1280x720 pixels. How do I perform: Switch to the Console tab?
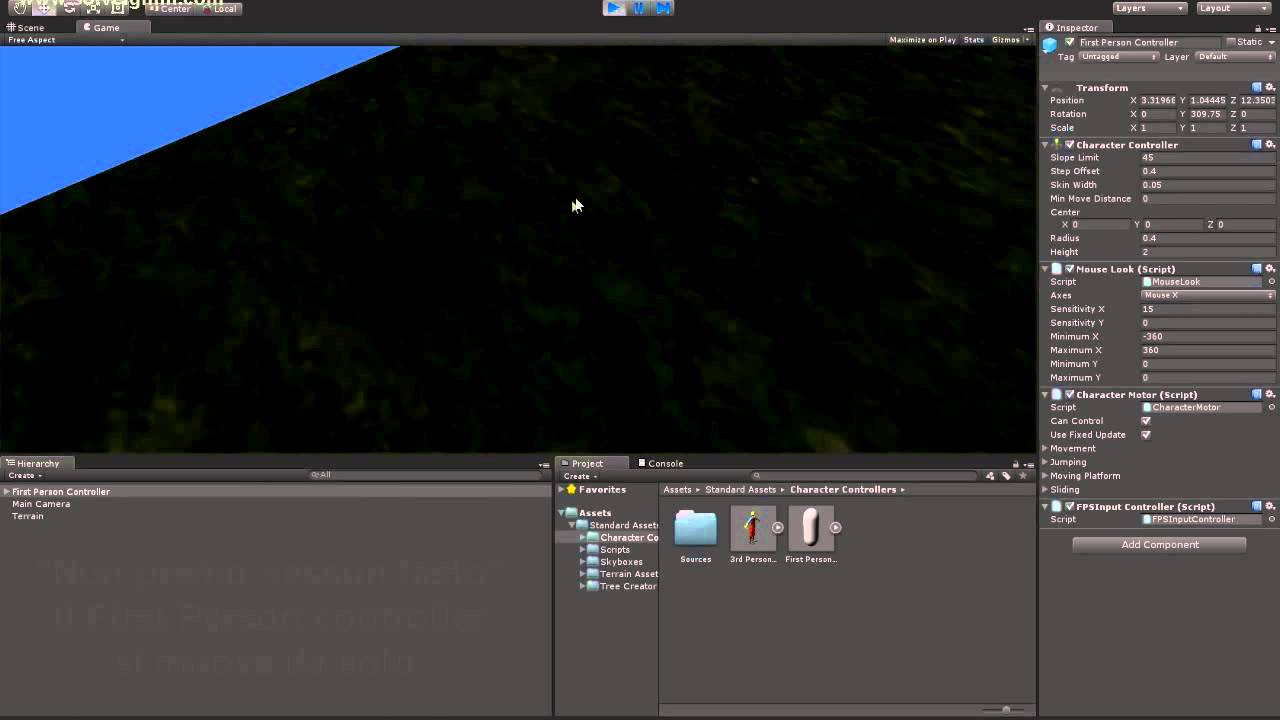pyautogui.click(x=660, y=464)
